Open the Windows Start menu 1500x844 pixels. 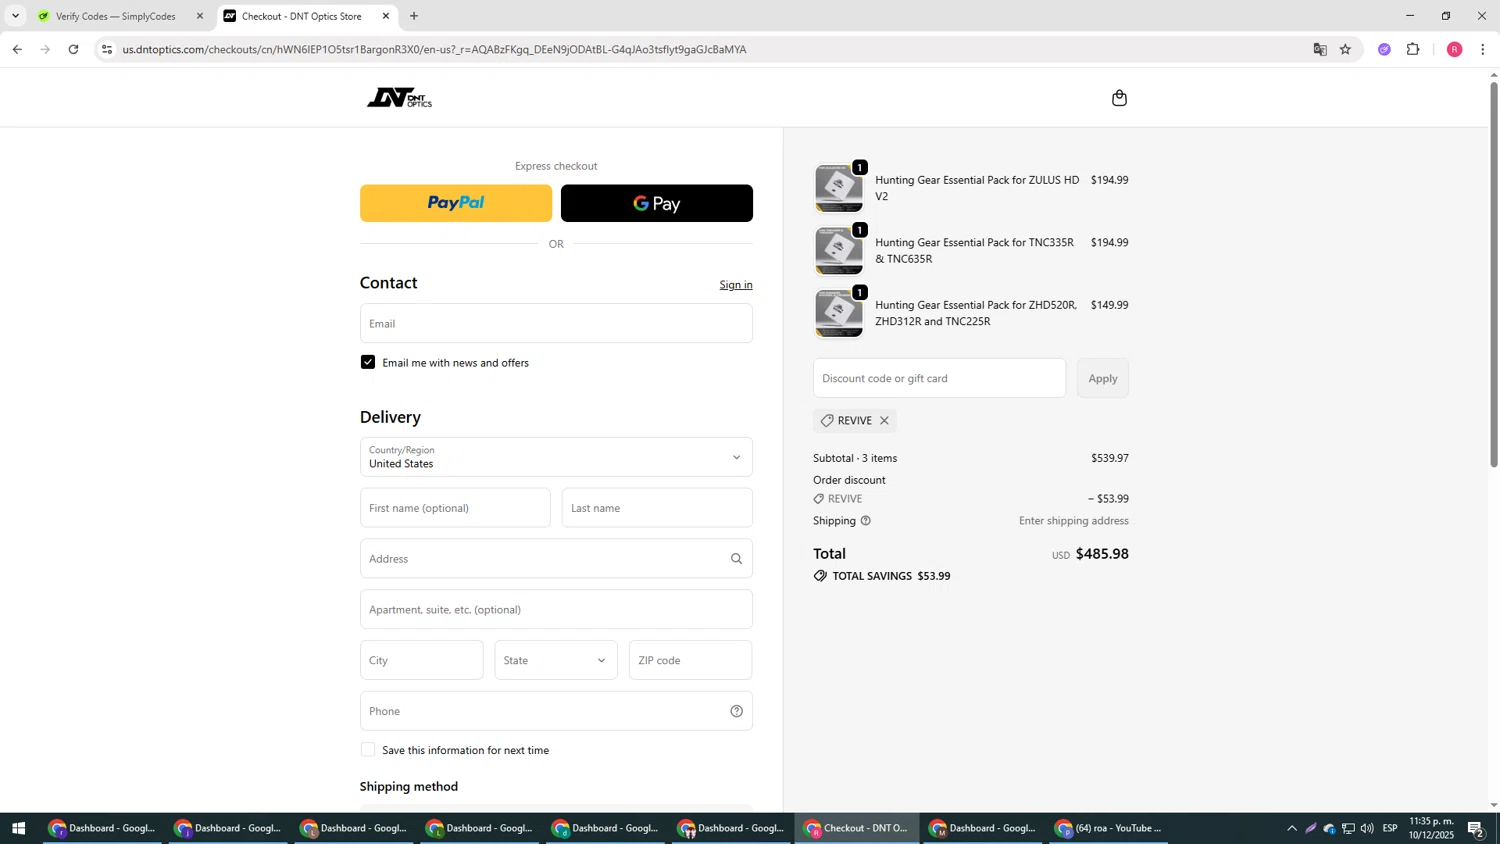coord(18,828)
